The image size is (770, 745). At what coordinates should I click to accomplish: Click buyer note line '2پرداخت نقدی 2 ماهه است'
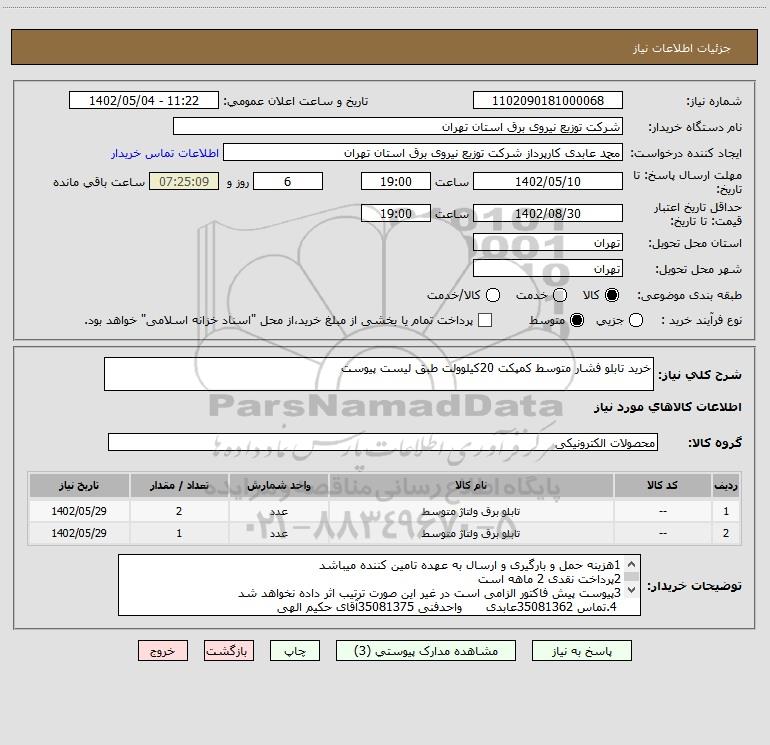[x=549, y=579]
